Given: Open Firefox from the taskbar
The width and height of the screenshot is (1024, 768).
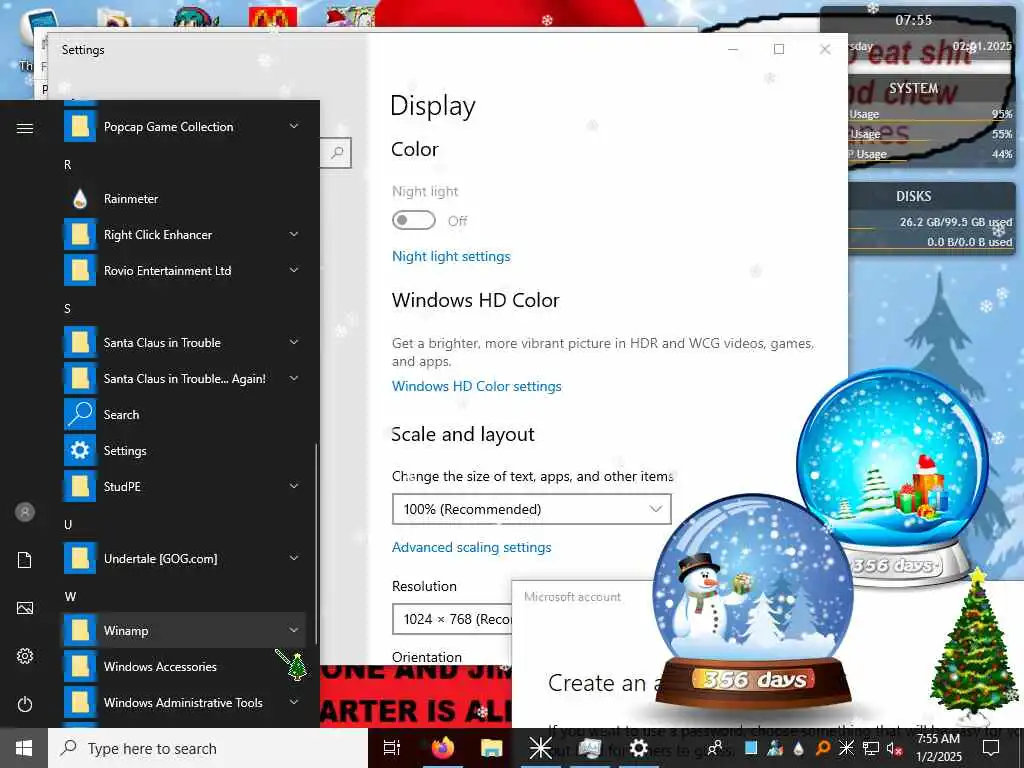Looking at the screenshot, I should 443,748.
